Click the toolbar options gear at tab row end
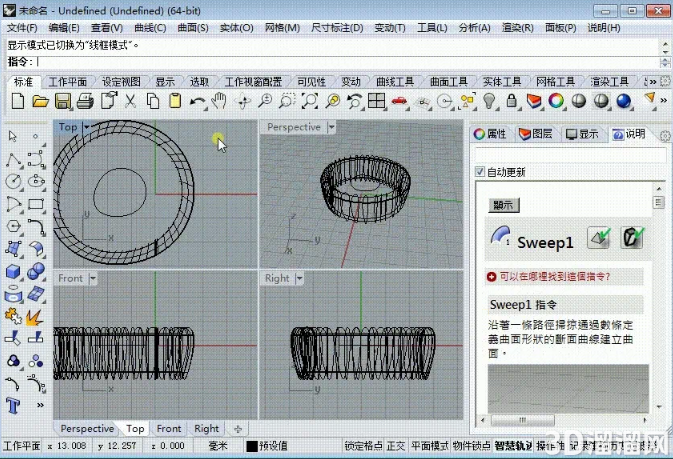This screenshot has height=459, width=673. (x=665, y=81)
